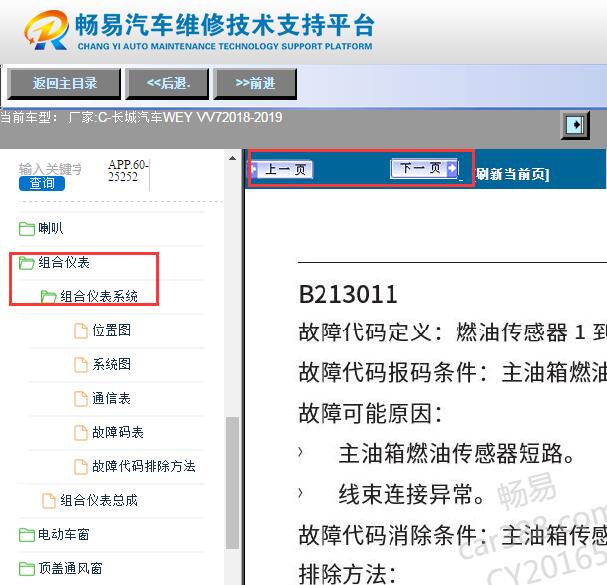The height and width of the screenshot is (585, 607).
Task: Click the sidebar scrollbar thumb
Action: click(x=232, y=483)
